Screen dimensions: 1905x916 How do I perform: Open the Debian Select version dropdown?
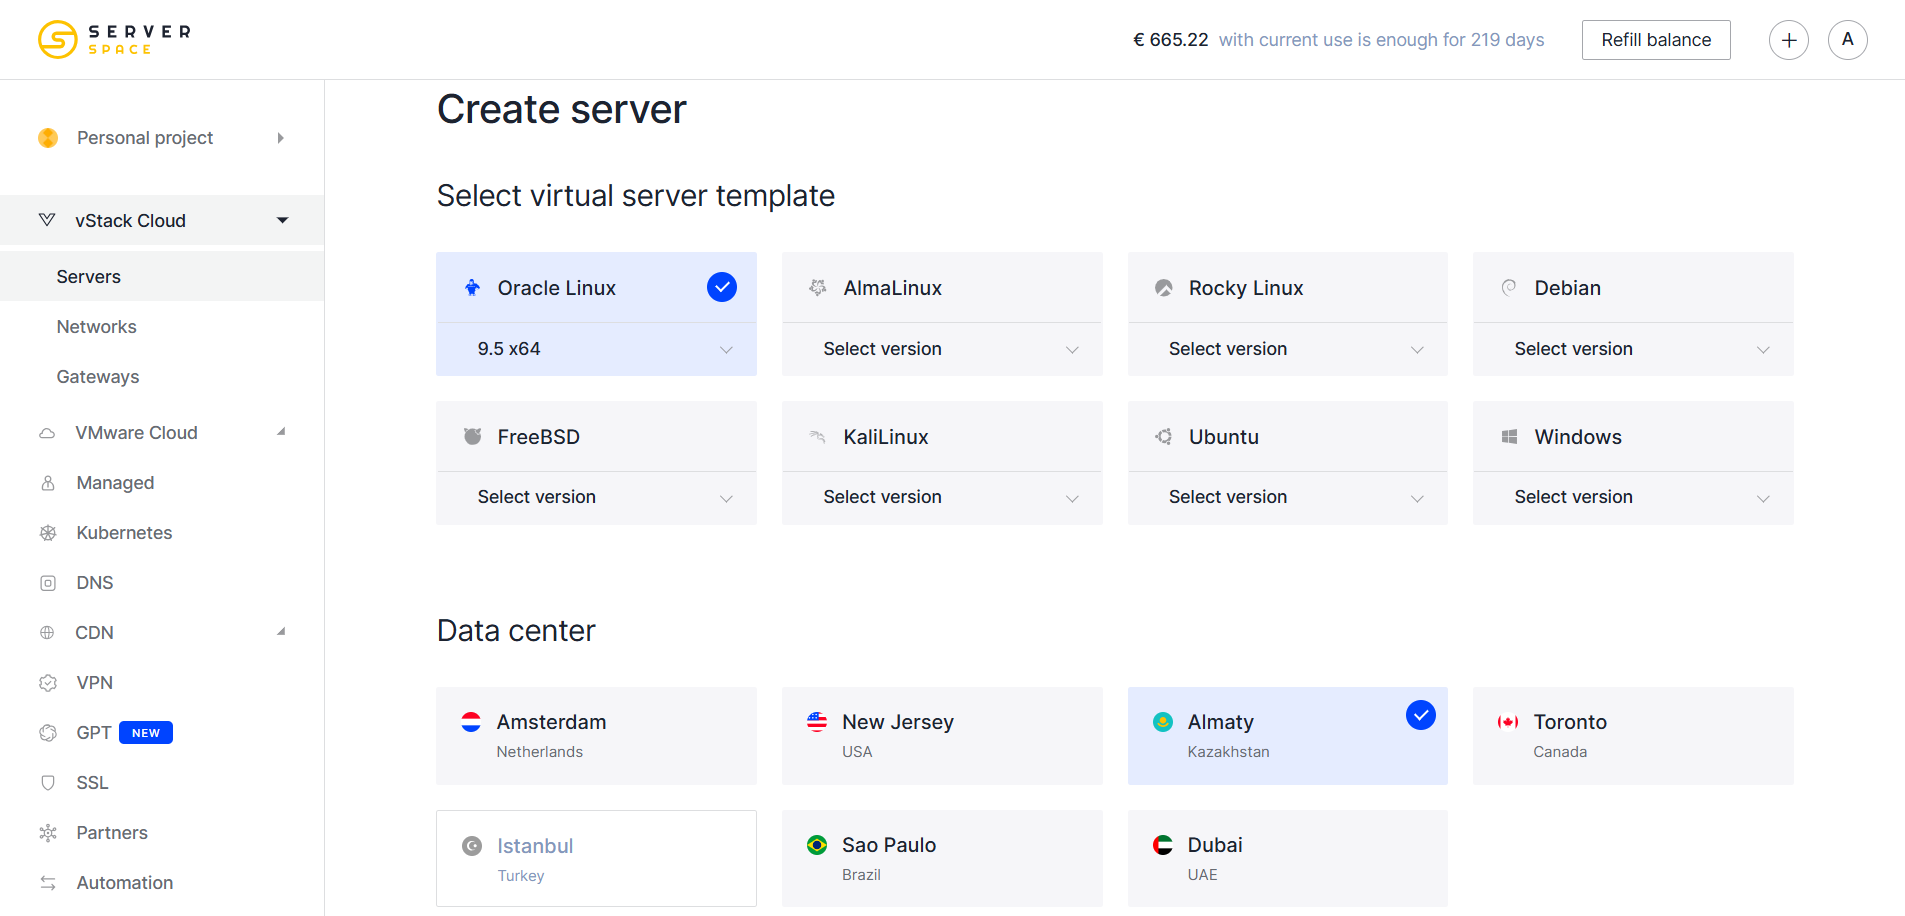[x=1633, y=349]
